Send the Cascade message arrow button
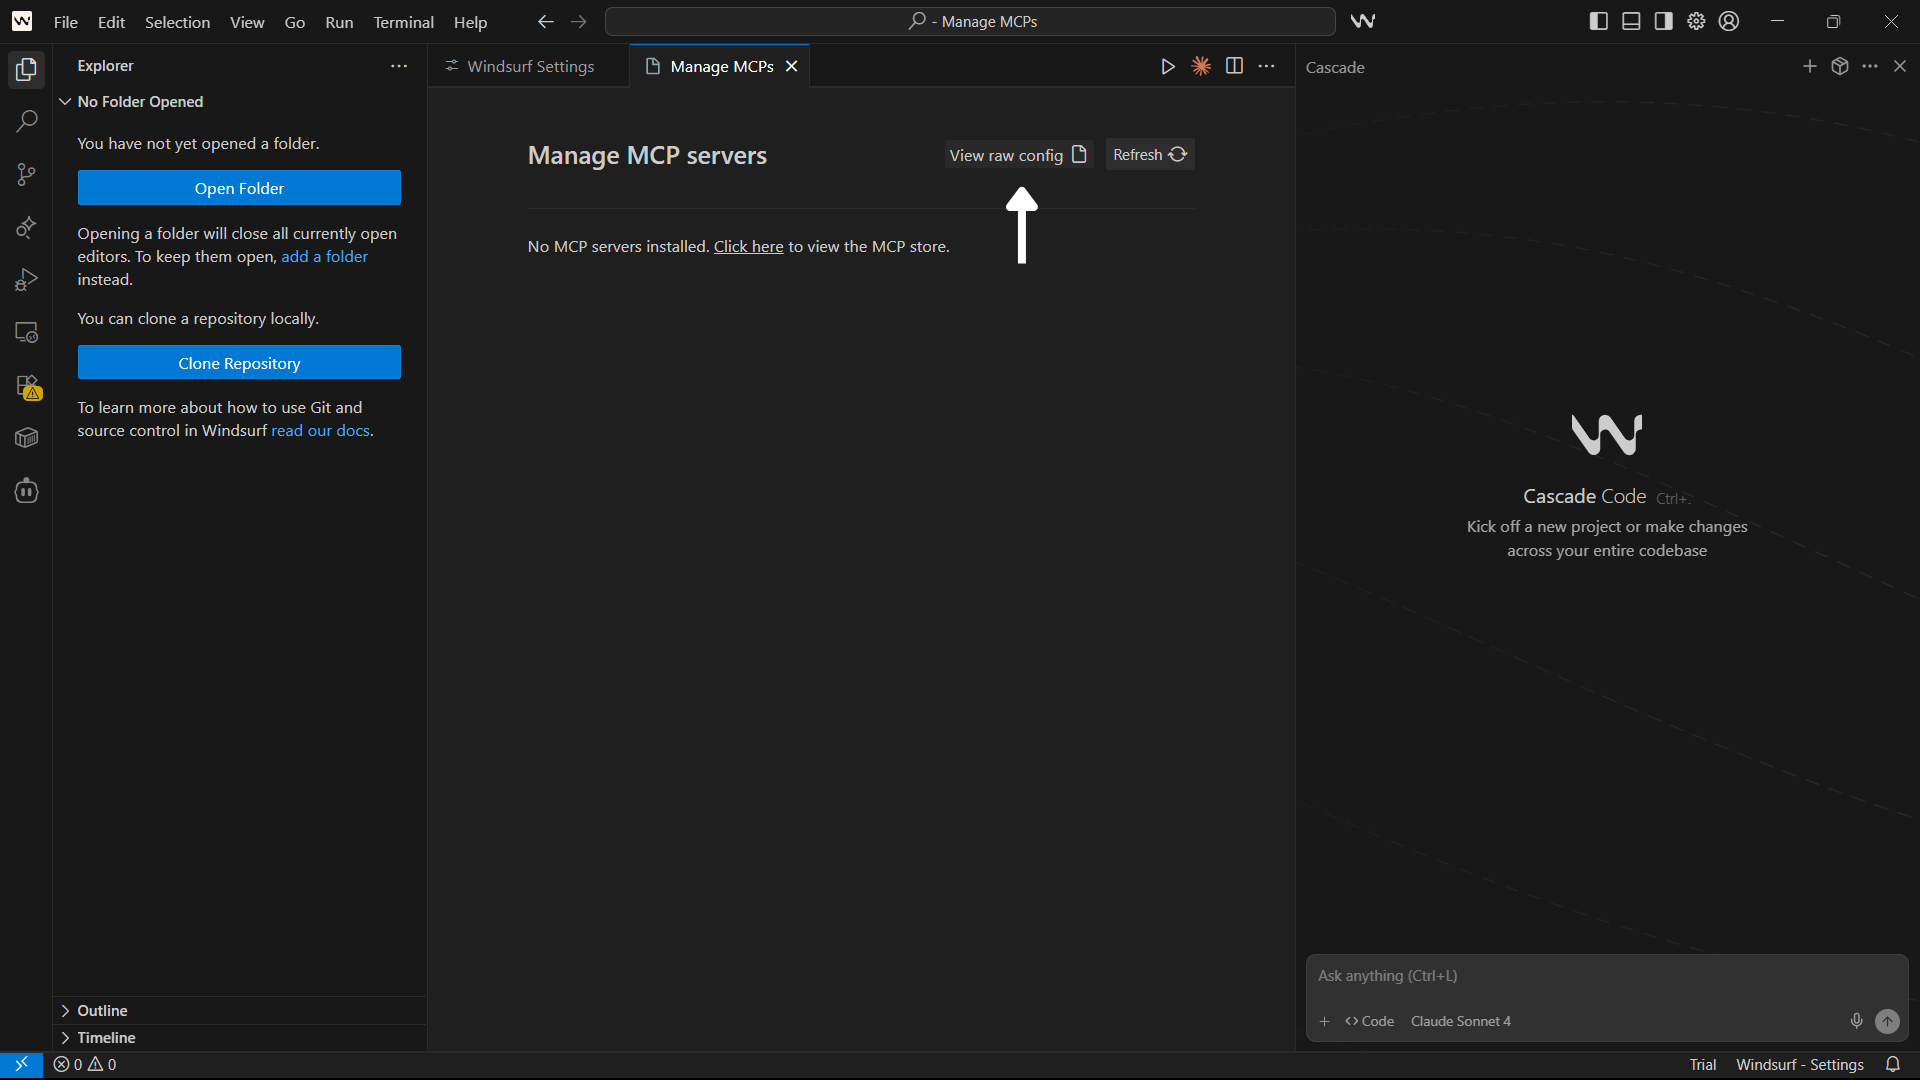The image size is (1920, 1080). [x=1887, y=1021]
